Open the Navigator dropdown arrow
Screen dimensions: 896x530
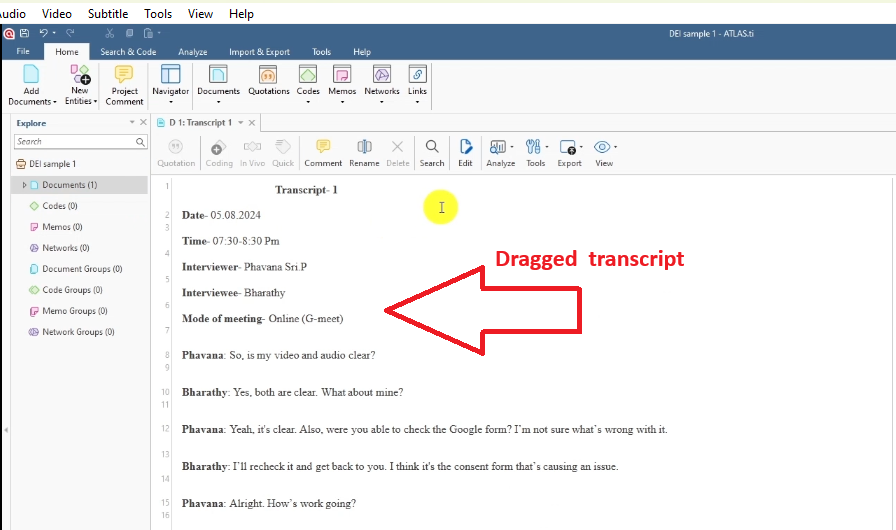coord(170,102)
